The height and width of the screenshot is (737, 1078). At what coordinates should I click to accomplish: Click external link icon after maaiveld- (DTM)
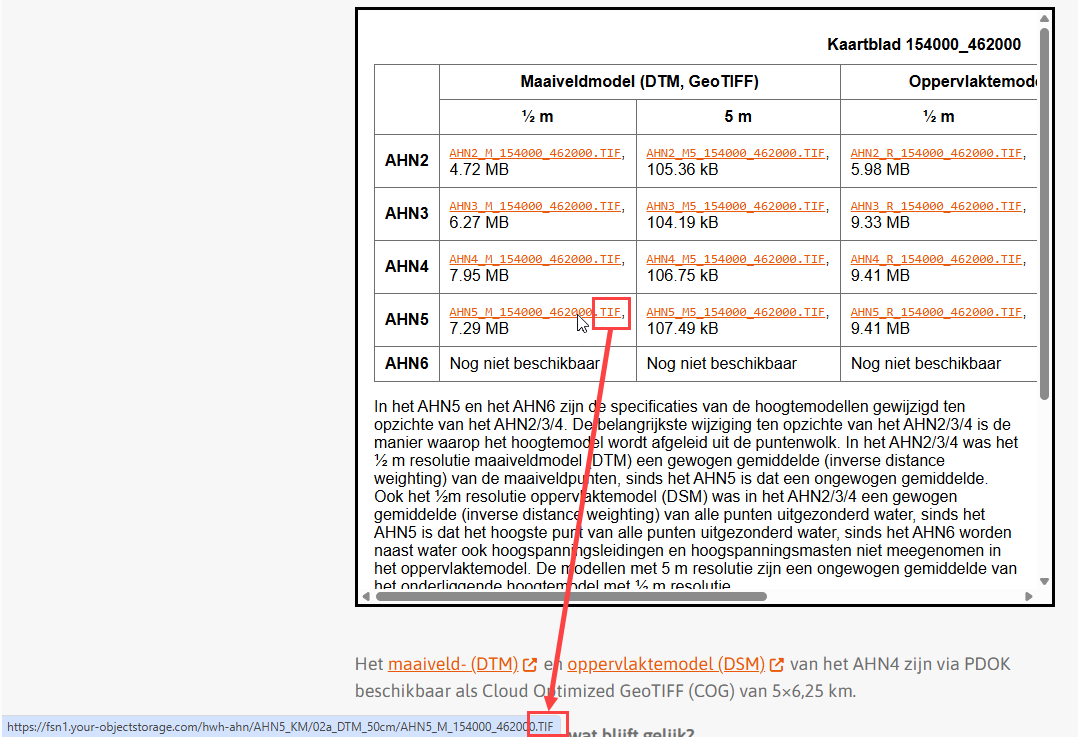coord(531,665)
